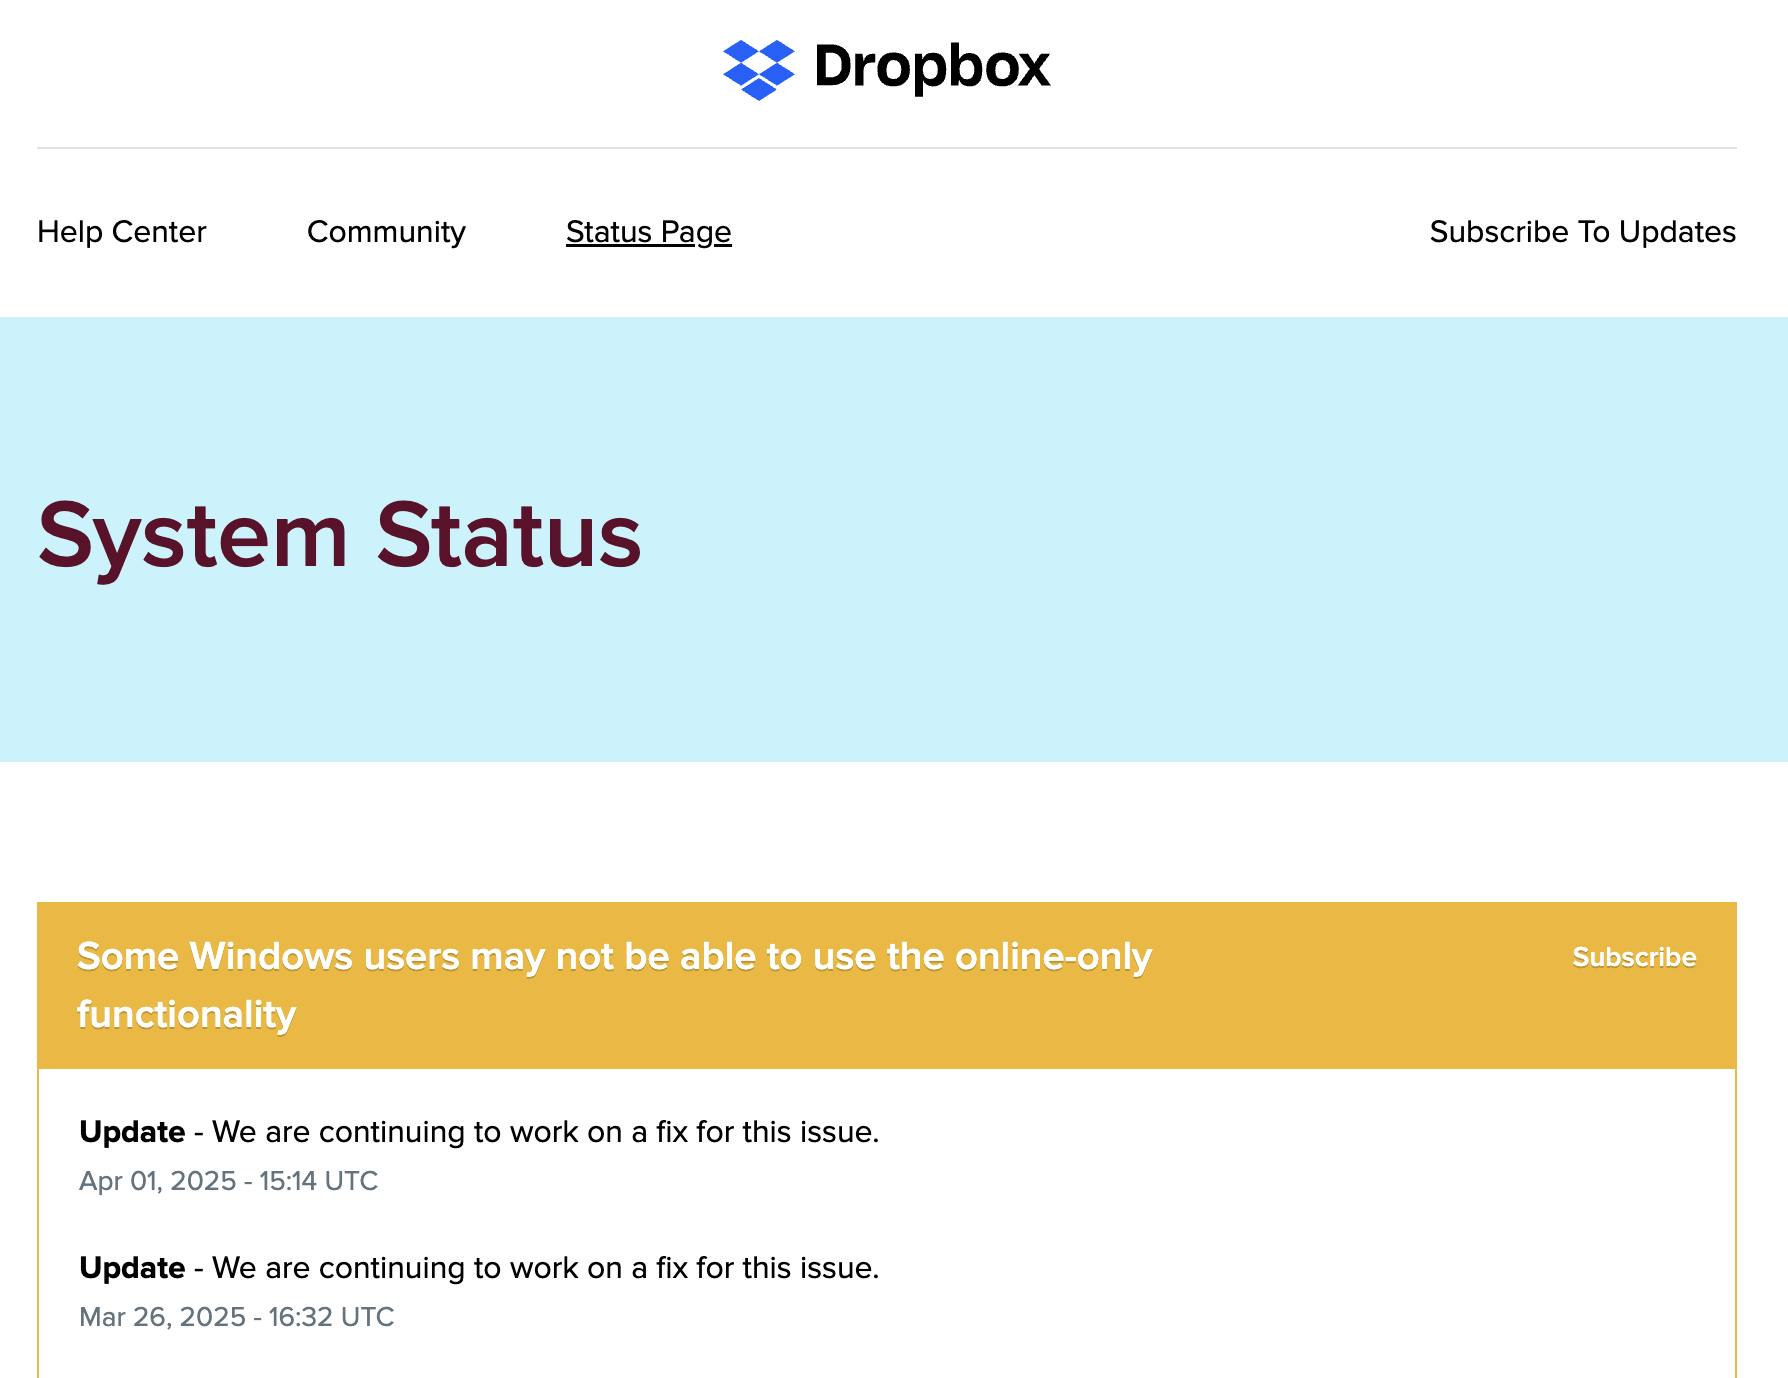This screenshot has height=1378, width=1788.
Task: Open the Help Center link
Action: click(x=122, y=232)
